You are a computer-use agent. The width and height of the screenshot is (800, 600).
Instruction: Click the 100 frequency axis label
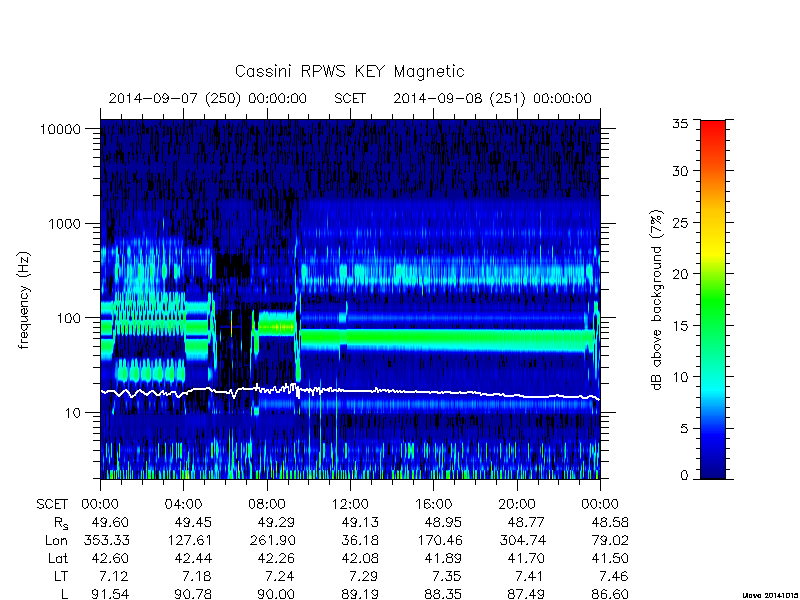(x=69, y=318)
